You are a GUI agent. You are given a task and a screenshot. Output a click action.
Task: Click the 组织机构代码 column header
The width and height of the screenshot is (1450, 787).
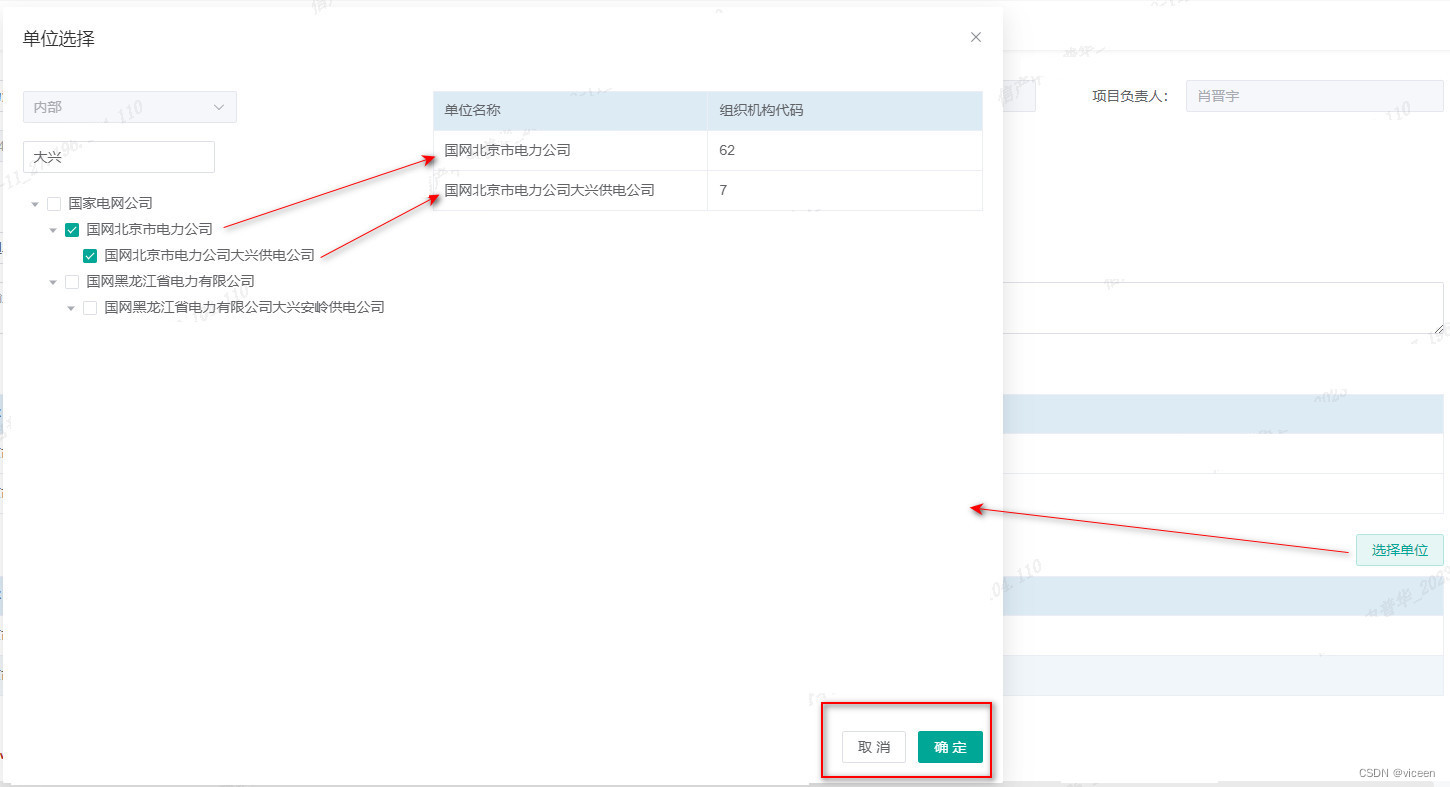845,111
